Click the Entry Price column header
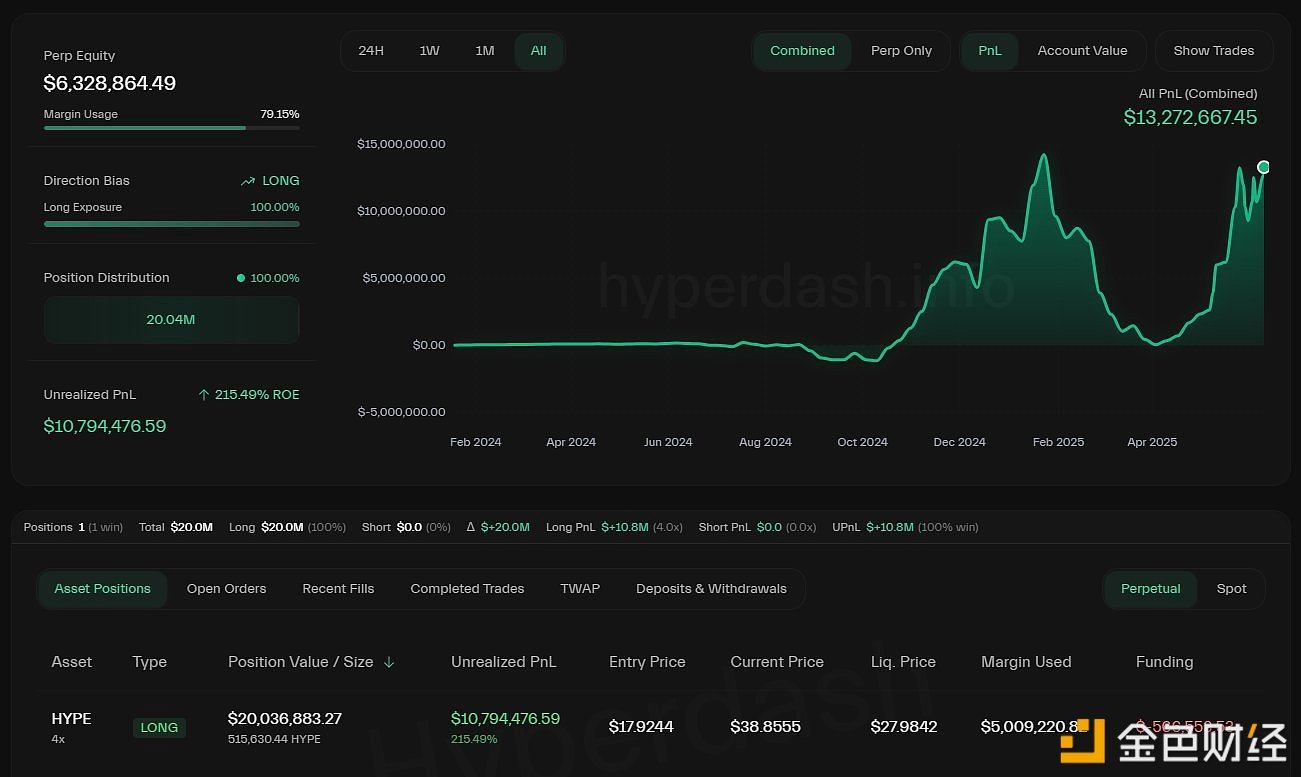Viewport: 1301px width, 777px height. [647, 662]
